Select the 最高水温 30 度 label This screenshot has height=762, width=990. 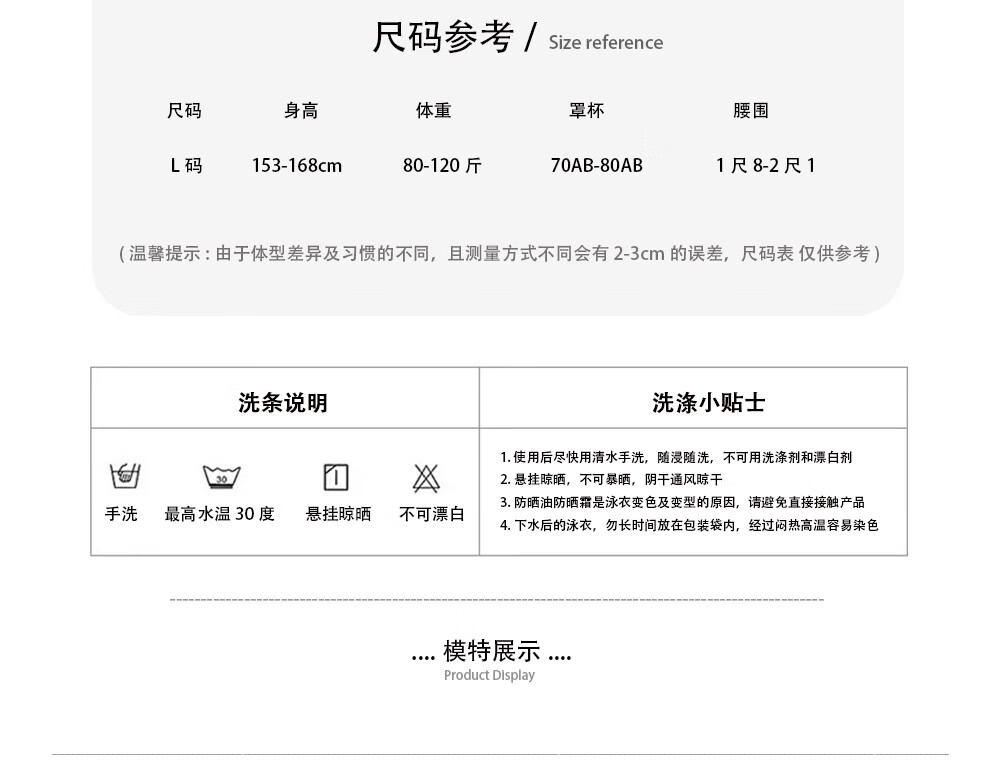[219, 514]
